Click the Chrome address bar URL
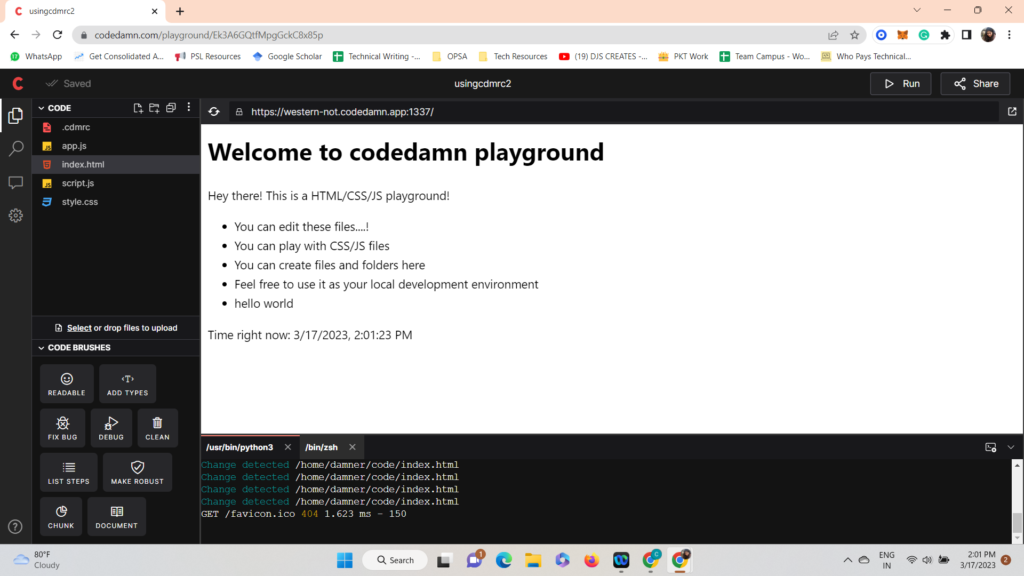 click(209, 35)
